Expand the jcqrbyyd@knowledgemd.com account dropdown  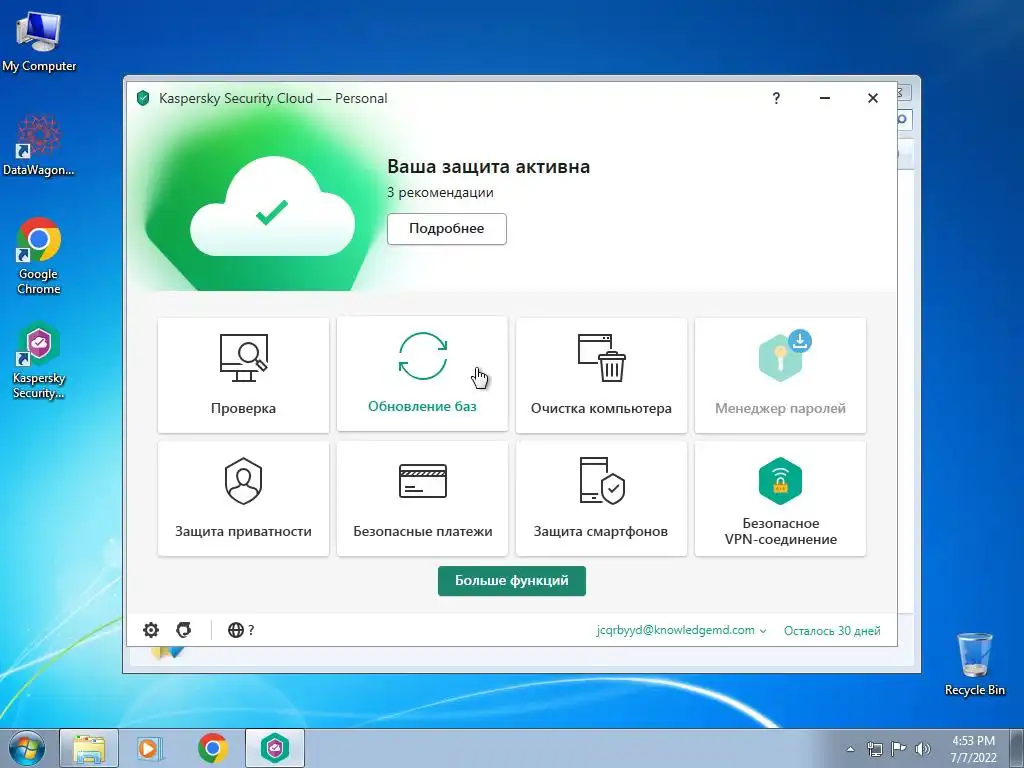point(681,630)
